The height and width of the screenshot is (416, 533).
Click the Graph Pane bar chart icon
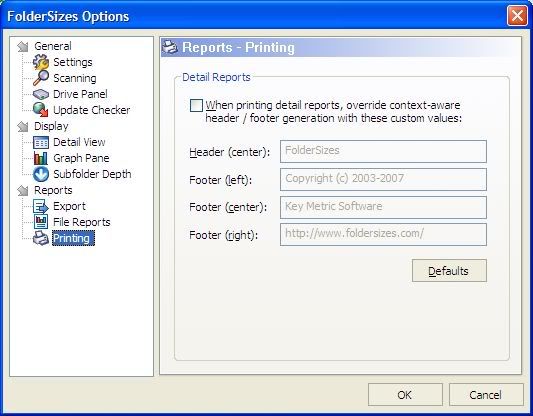click(41, 158)
